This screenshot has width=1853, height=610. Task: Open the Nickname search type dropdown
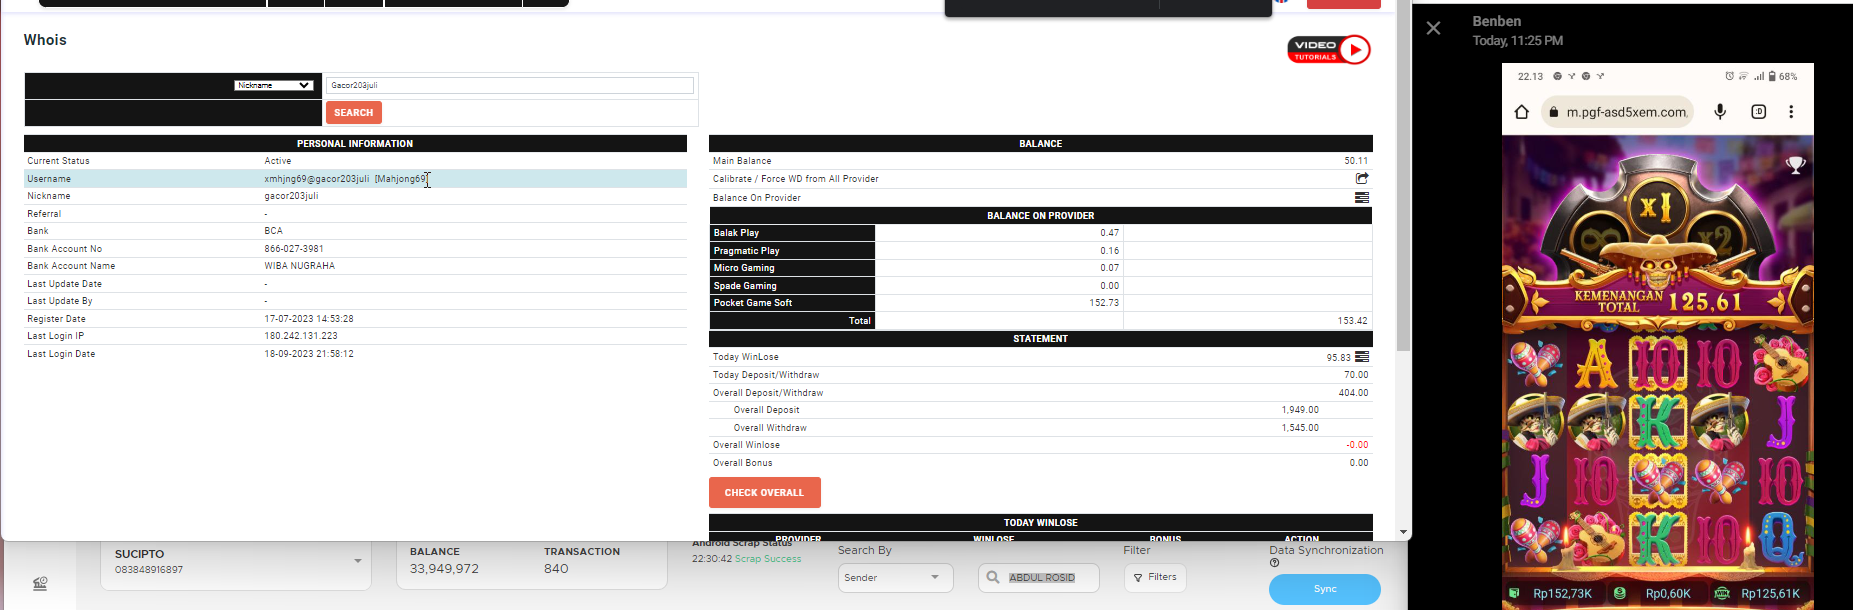[274, 85]
